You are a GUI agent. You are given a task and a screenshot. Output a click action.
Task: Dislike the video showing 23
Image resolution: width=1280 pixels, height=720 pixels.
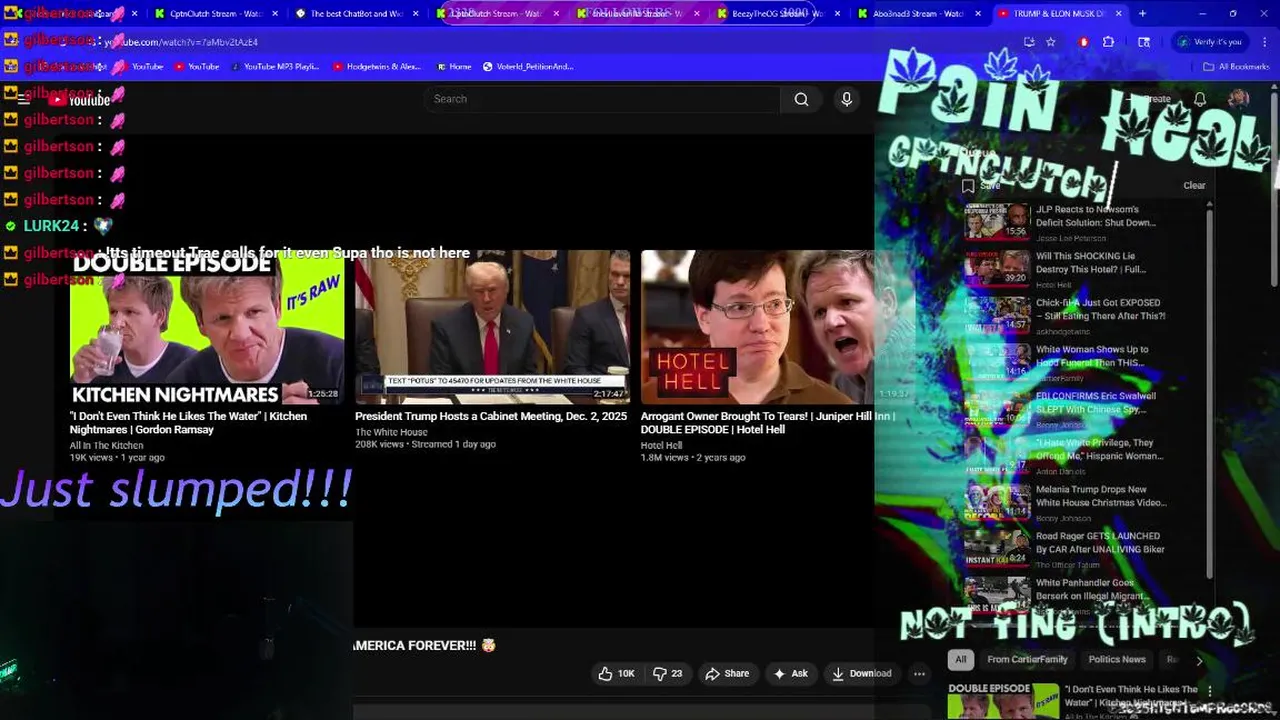(x=668, y=673)
